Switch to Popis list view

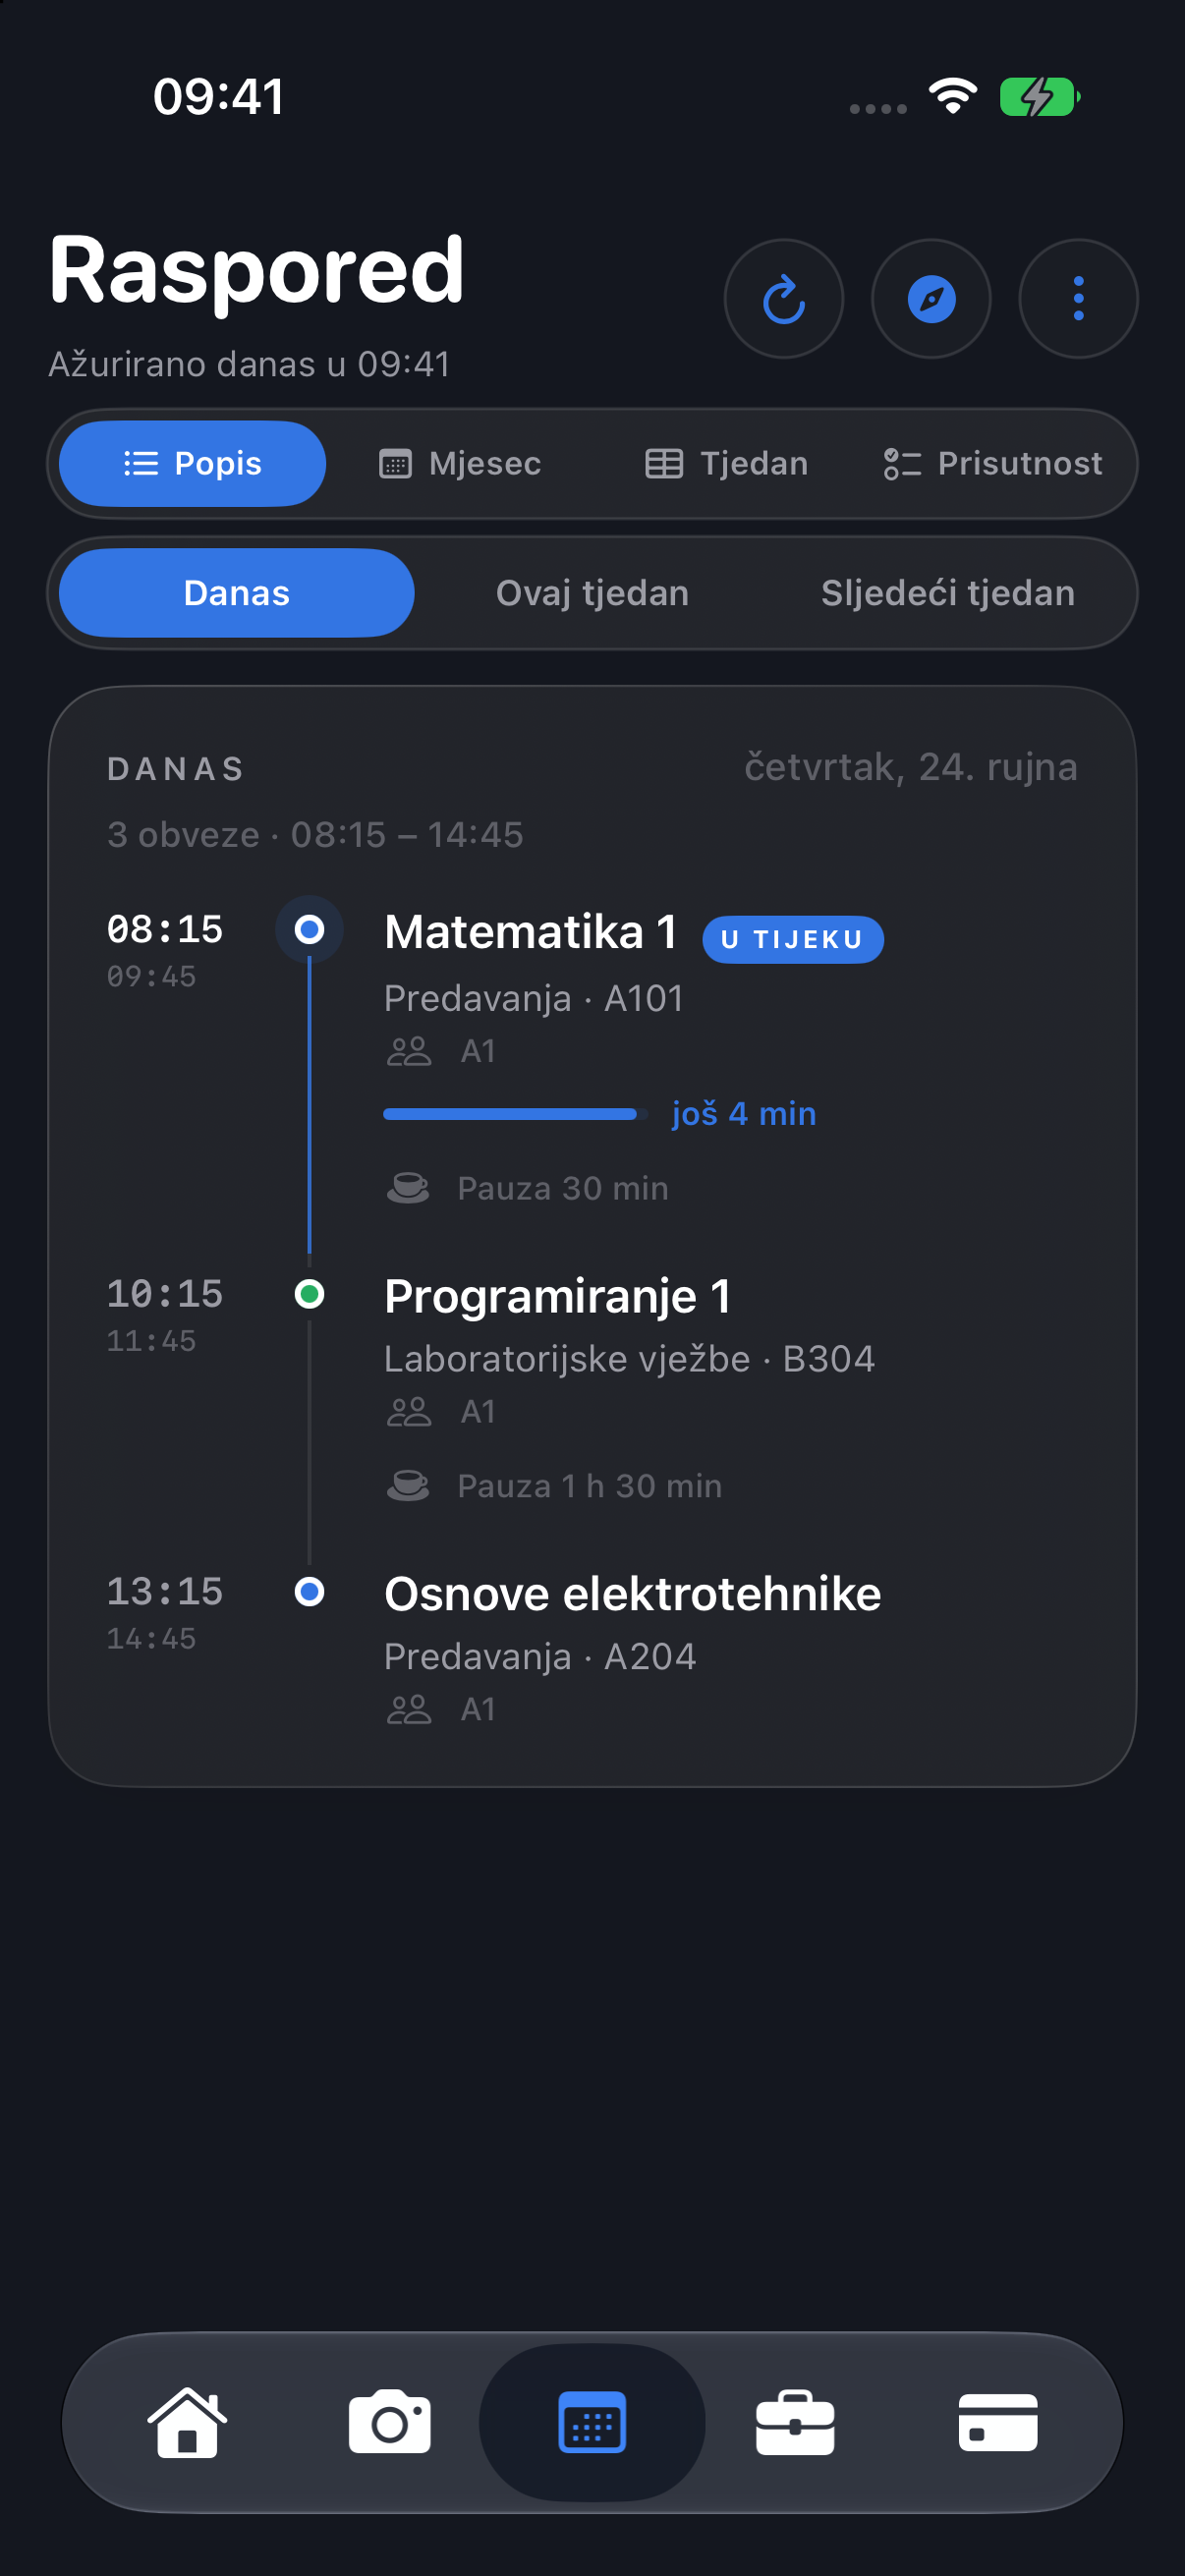(192, 464)
